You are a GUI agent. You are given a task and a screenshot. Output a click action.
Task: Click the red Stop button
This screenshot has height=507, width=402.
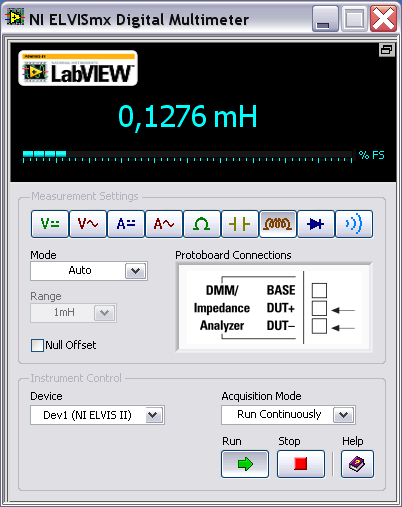click(301, 464)
